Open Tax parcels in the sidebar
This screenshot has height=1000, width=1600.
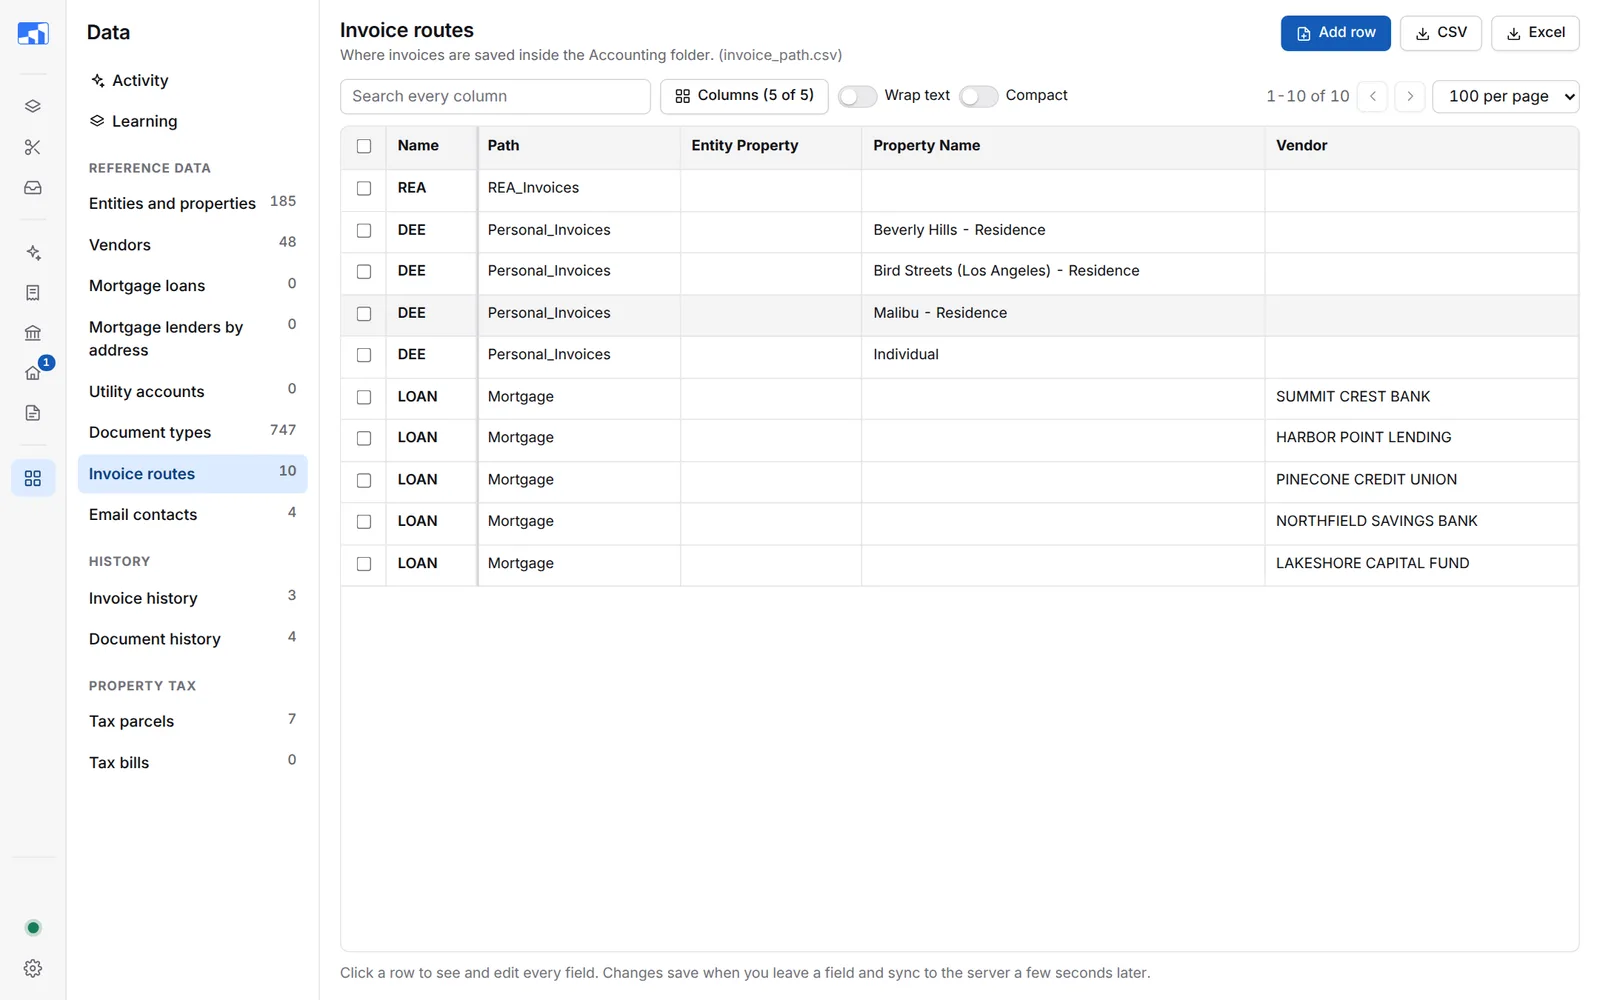(192, 721)
